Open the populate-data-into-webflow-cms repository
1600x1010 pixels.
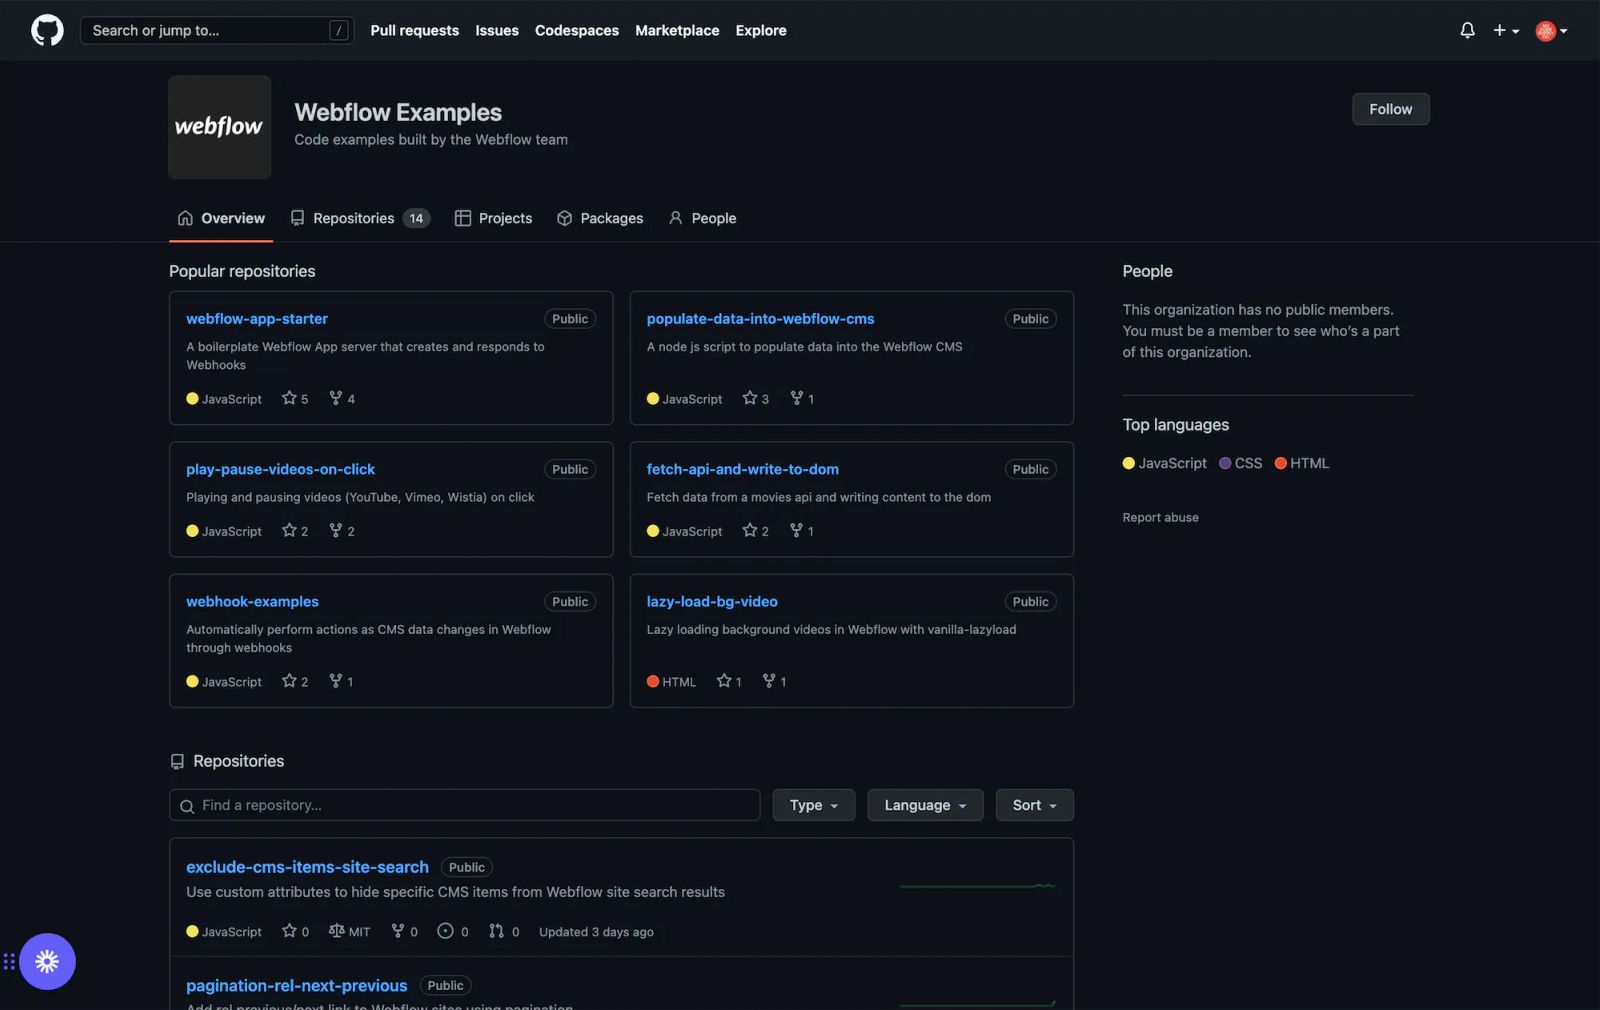(x=760, y=318)
